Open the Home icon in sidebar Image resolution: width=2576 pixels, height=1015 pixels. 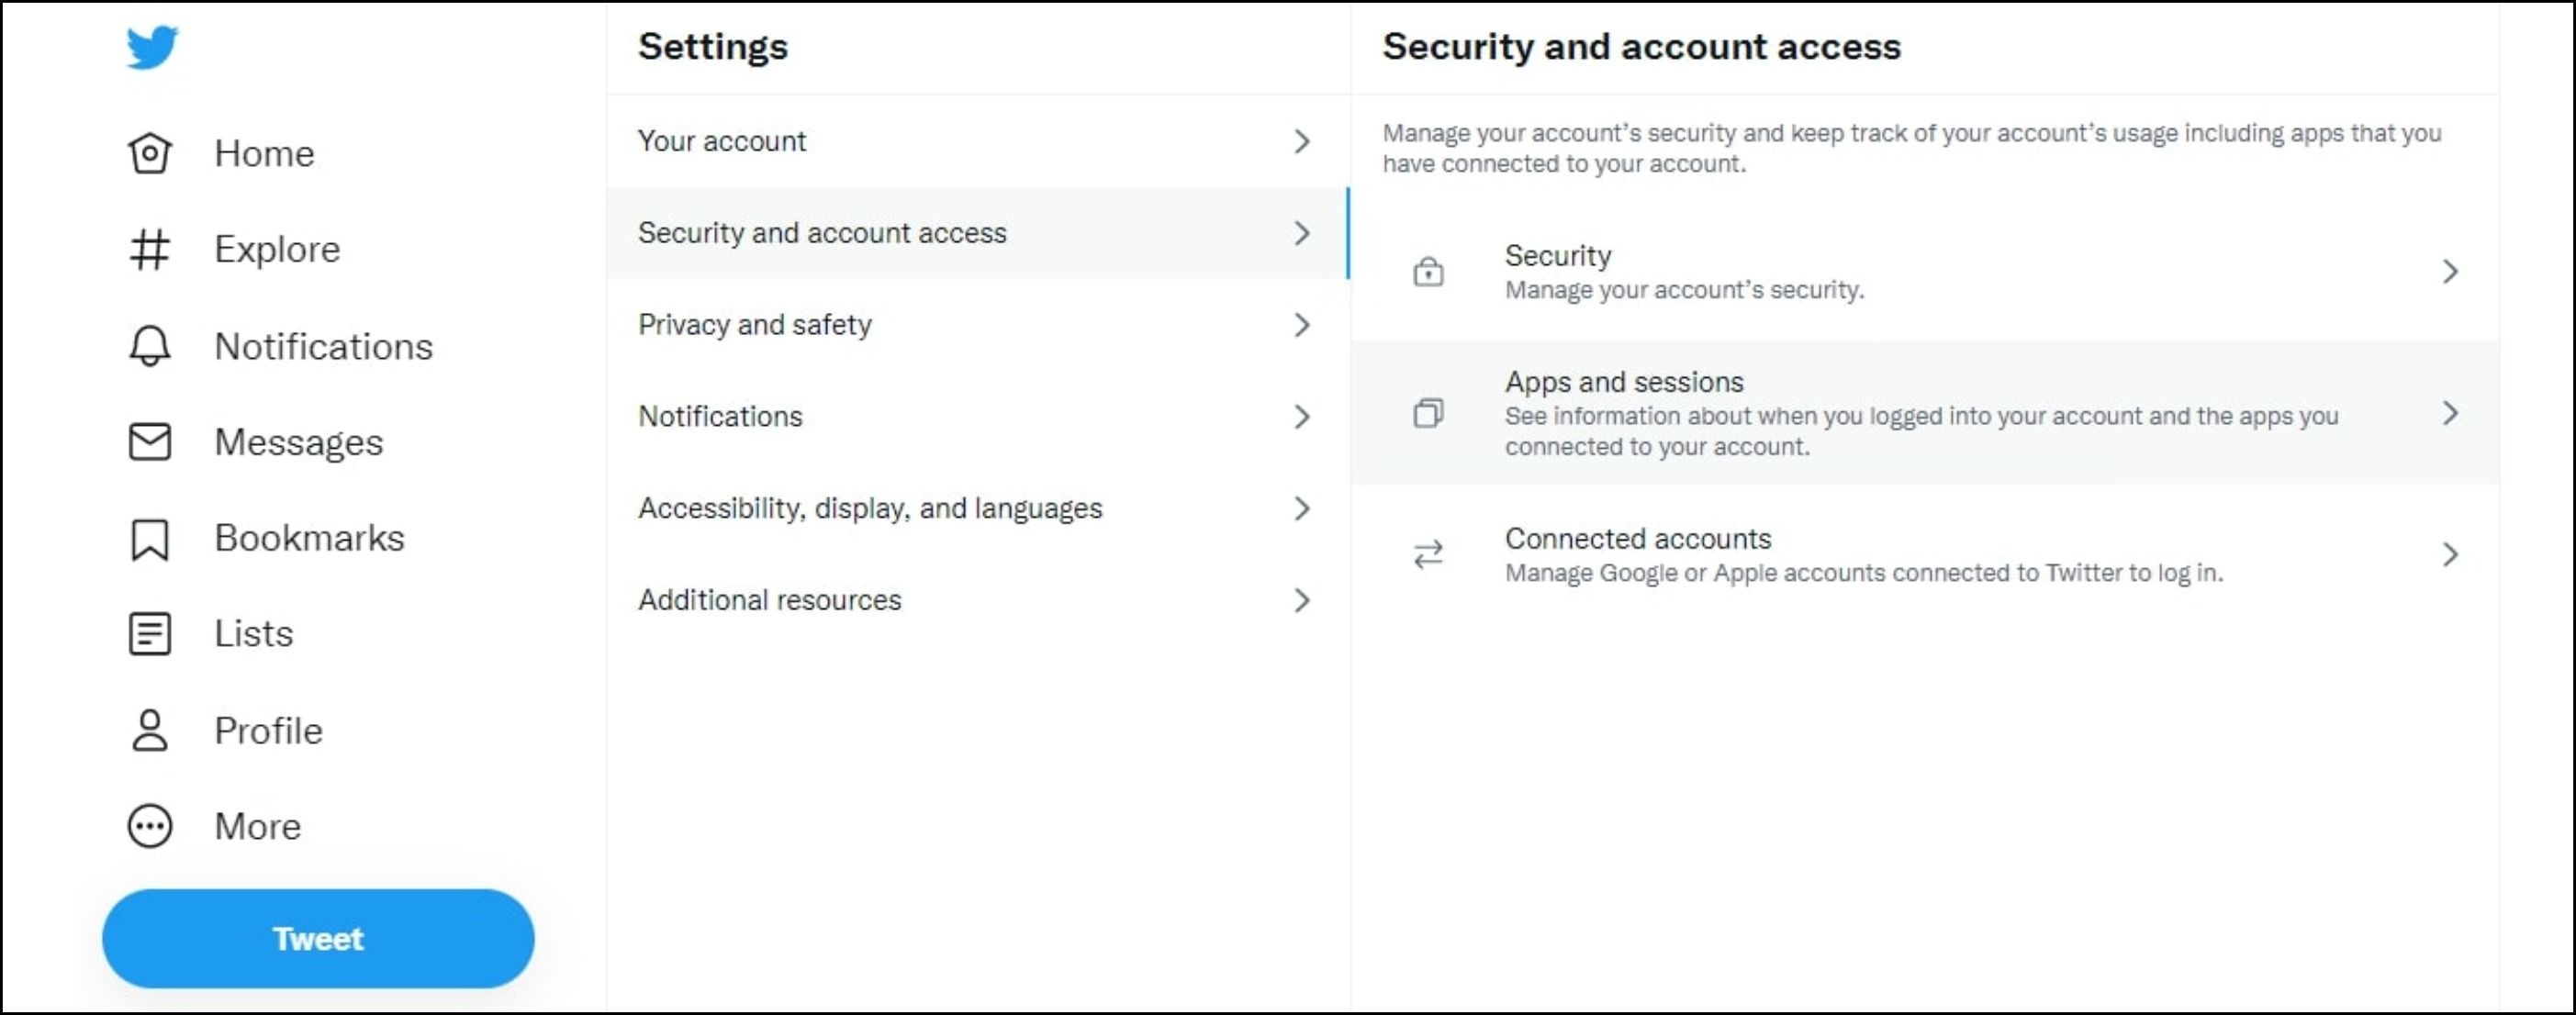150,153
